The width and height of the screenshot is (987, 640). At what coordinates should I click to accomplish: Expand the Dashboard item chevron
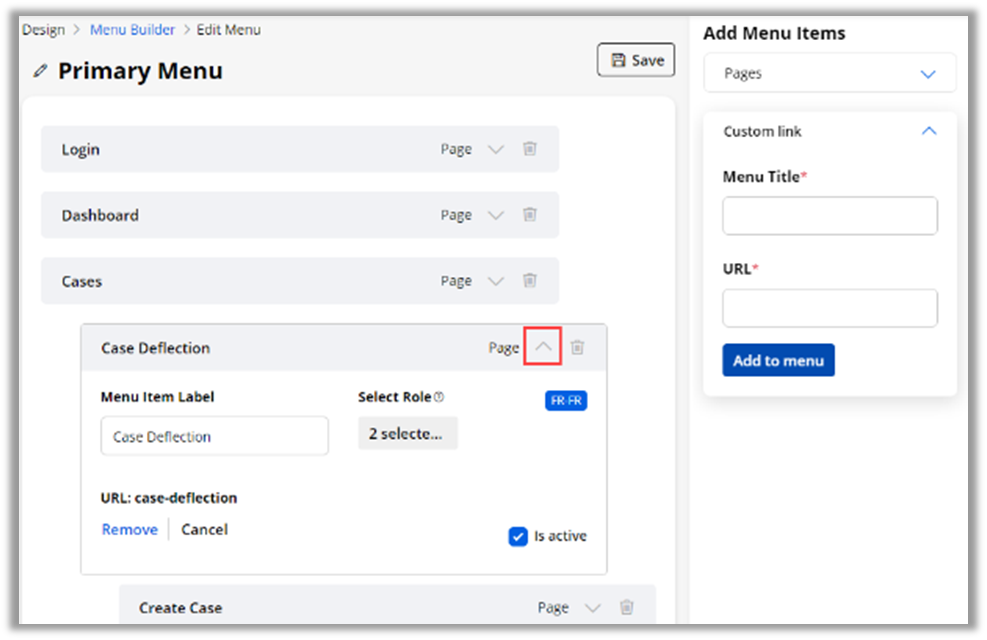click(x=496, y=215)
